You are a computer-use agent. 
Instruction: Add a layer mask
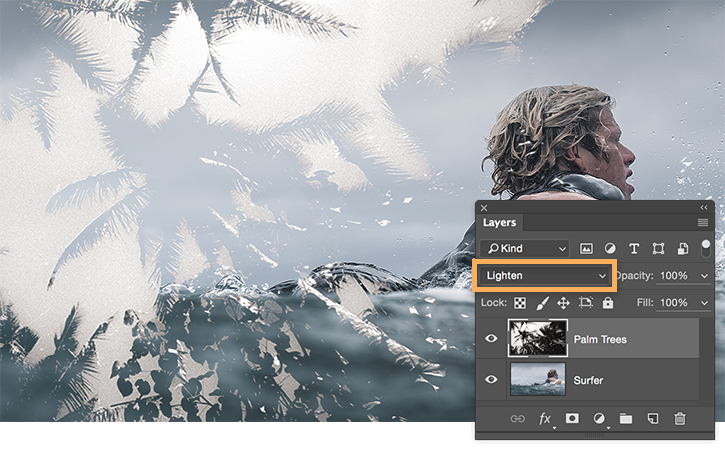572,419
